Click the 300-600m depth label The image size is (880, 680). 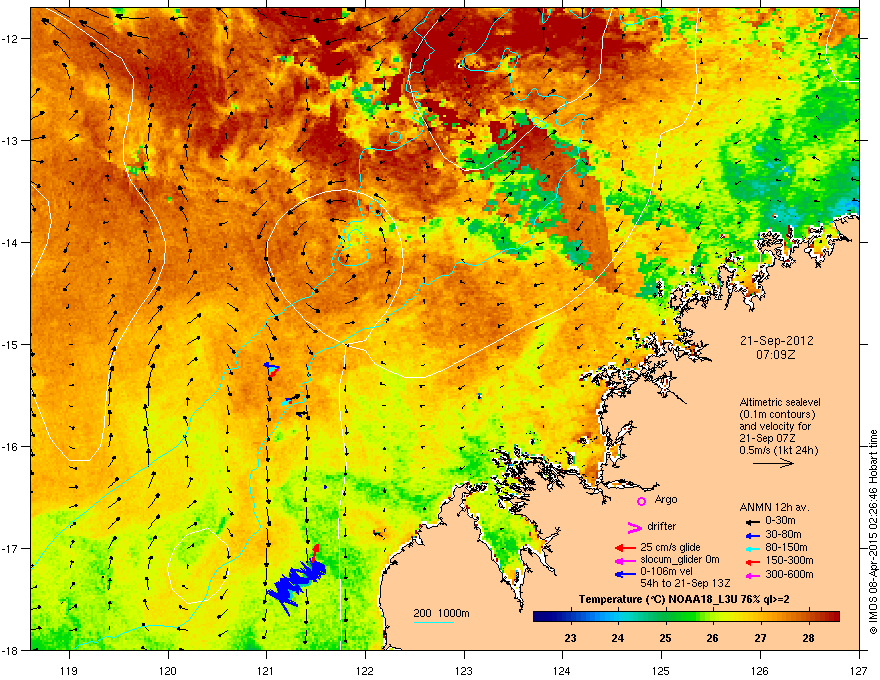pos(789,575)
